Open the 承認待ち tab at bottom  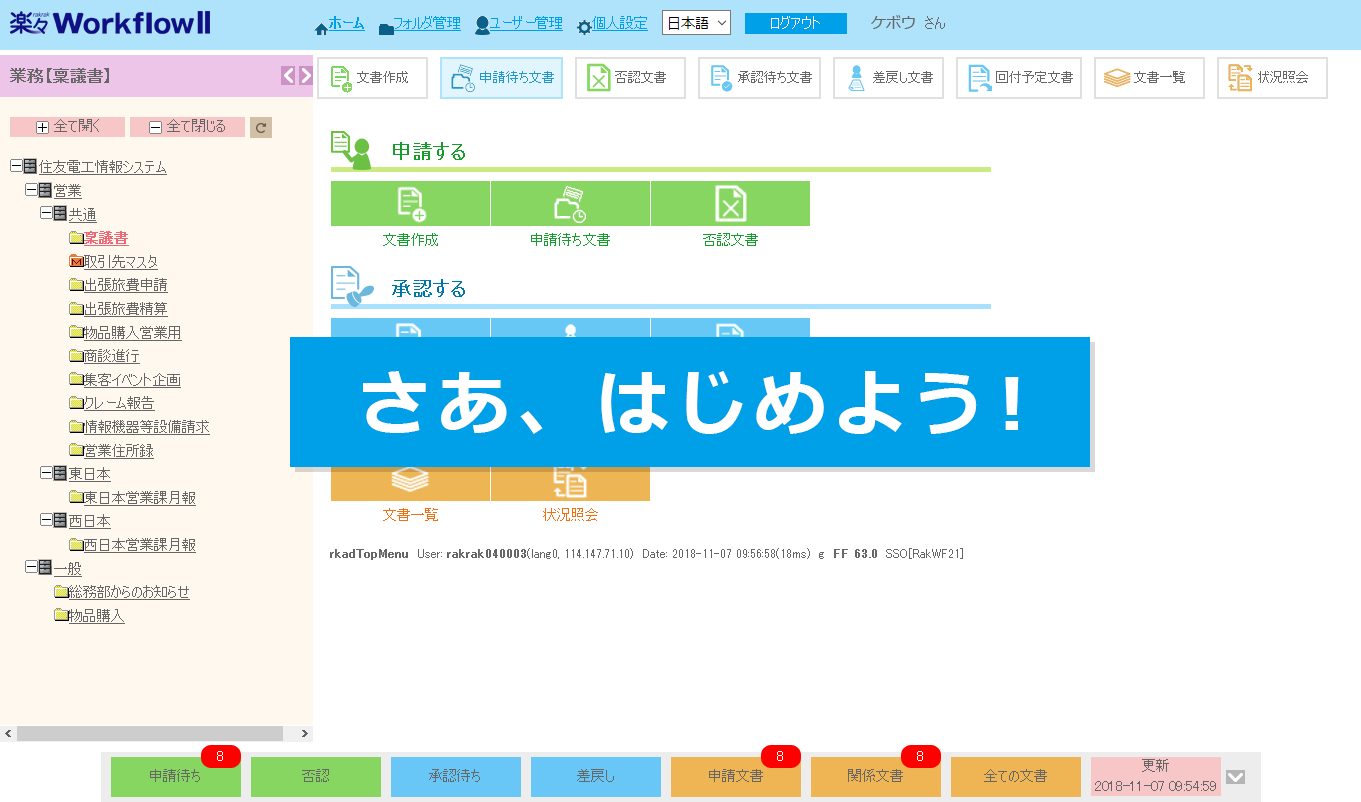(456, 776)
